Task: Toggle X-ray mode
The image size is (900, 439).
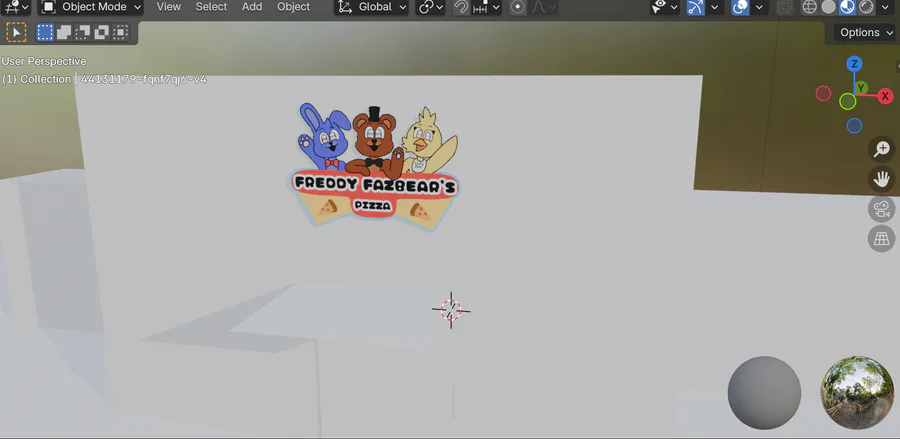Action: point(784,7)
